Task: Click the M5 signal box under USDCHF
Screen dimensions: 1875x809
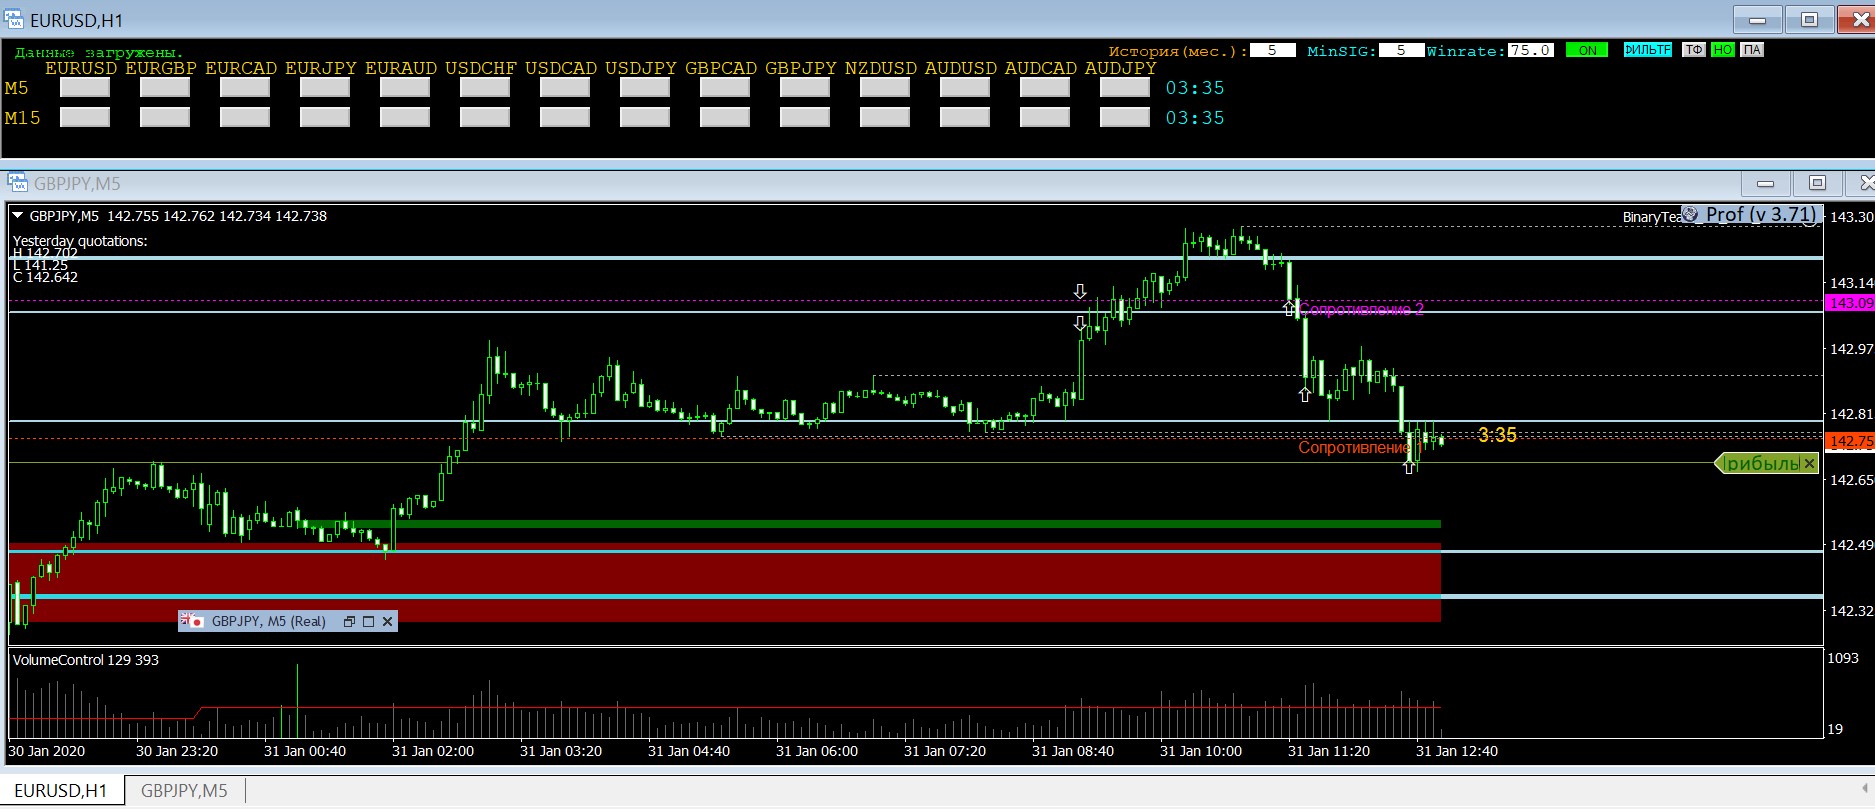Action: click(485, 88)
